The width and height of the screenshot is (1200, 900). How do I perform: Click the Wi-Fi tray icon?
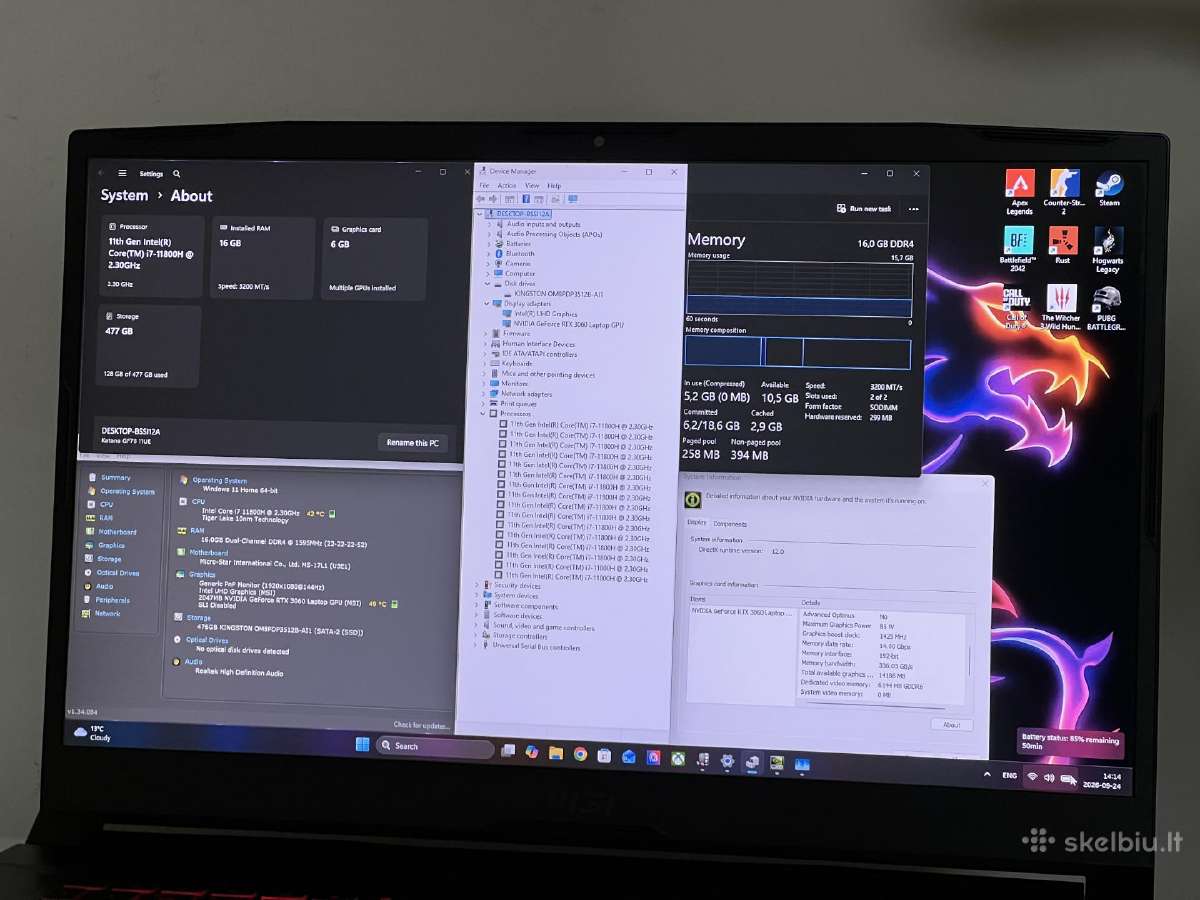pos(1031,777)
